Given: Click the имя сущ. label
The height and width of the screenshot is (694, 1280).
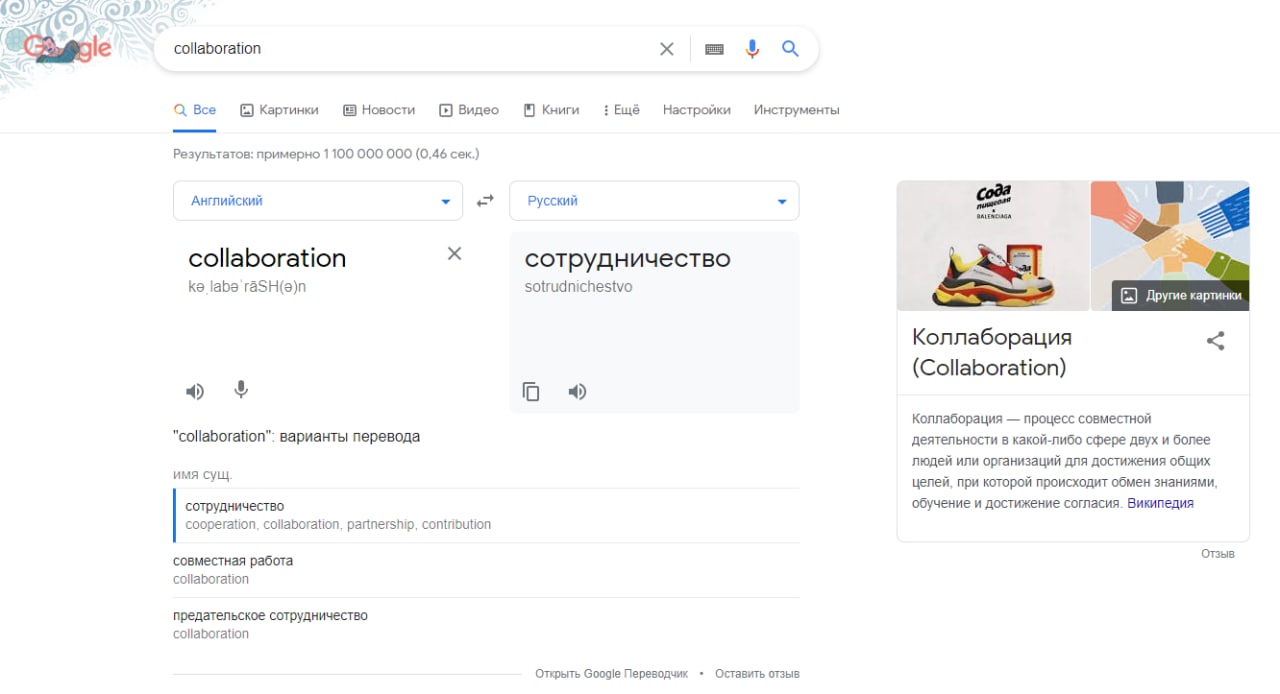Looking at the screenshot, I should [x=202, y=475].
